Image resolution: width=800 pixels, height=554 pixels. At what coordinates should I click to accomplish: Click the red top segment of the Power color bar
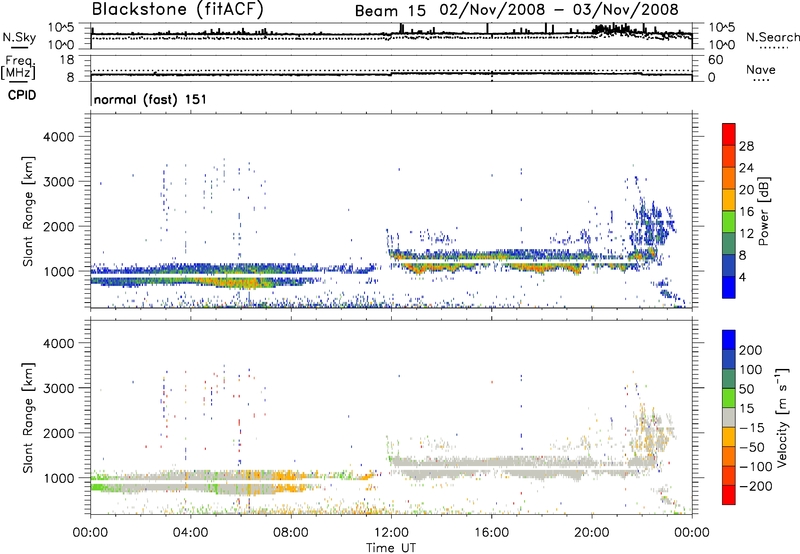pos(729,134)
